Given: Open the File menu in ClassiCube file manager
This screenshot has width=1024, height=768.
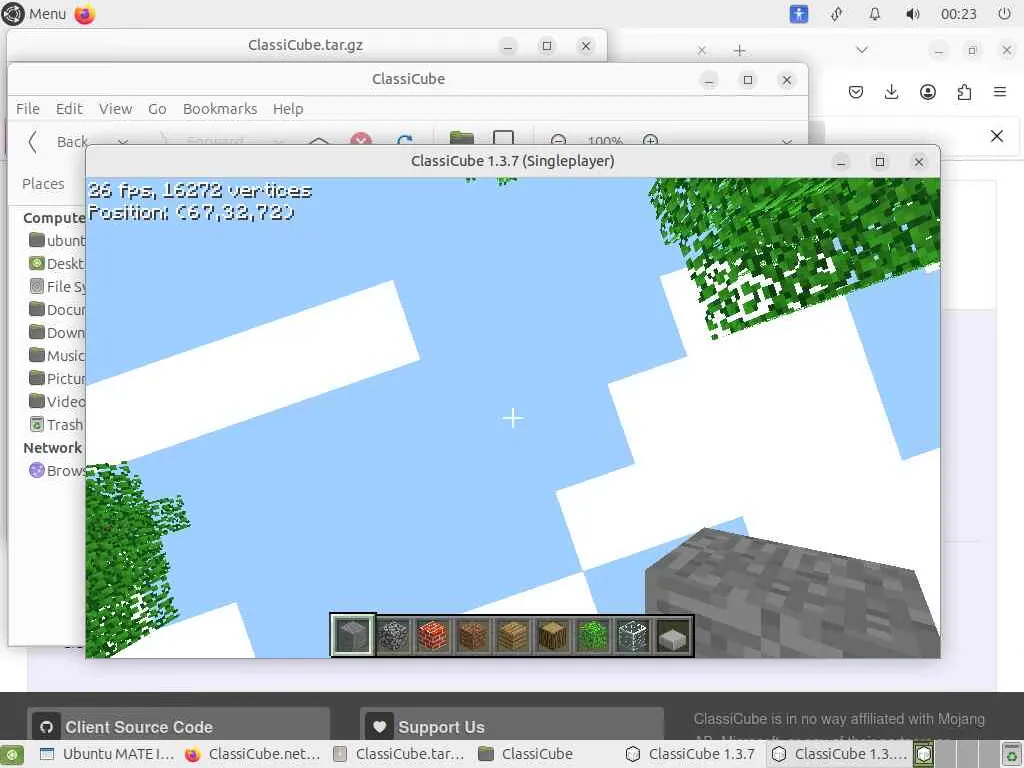Looking at the screenshot, I should [x=27, y=109].
